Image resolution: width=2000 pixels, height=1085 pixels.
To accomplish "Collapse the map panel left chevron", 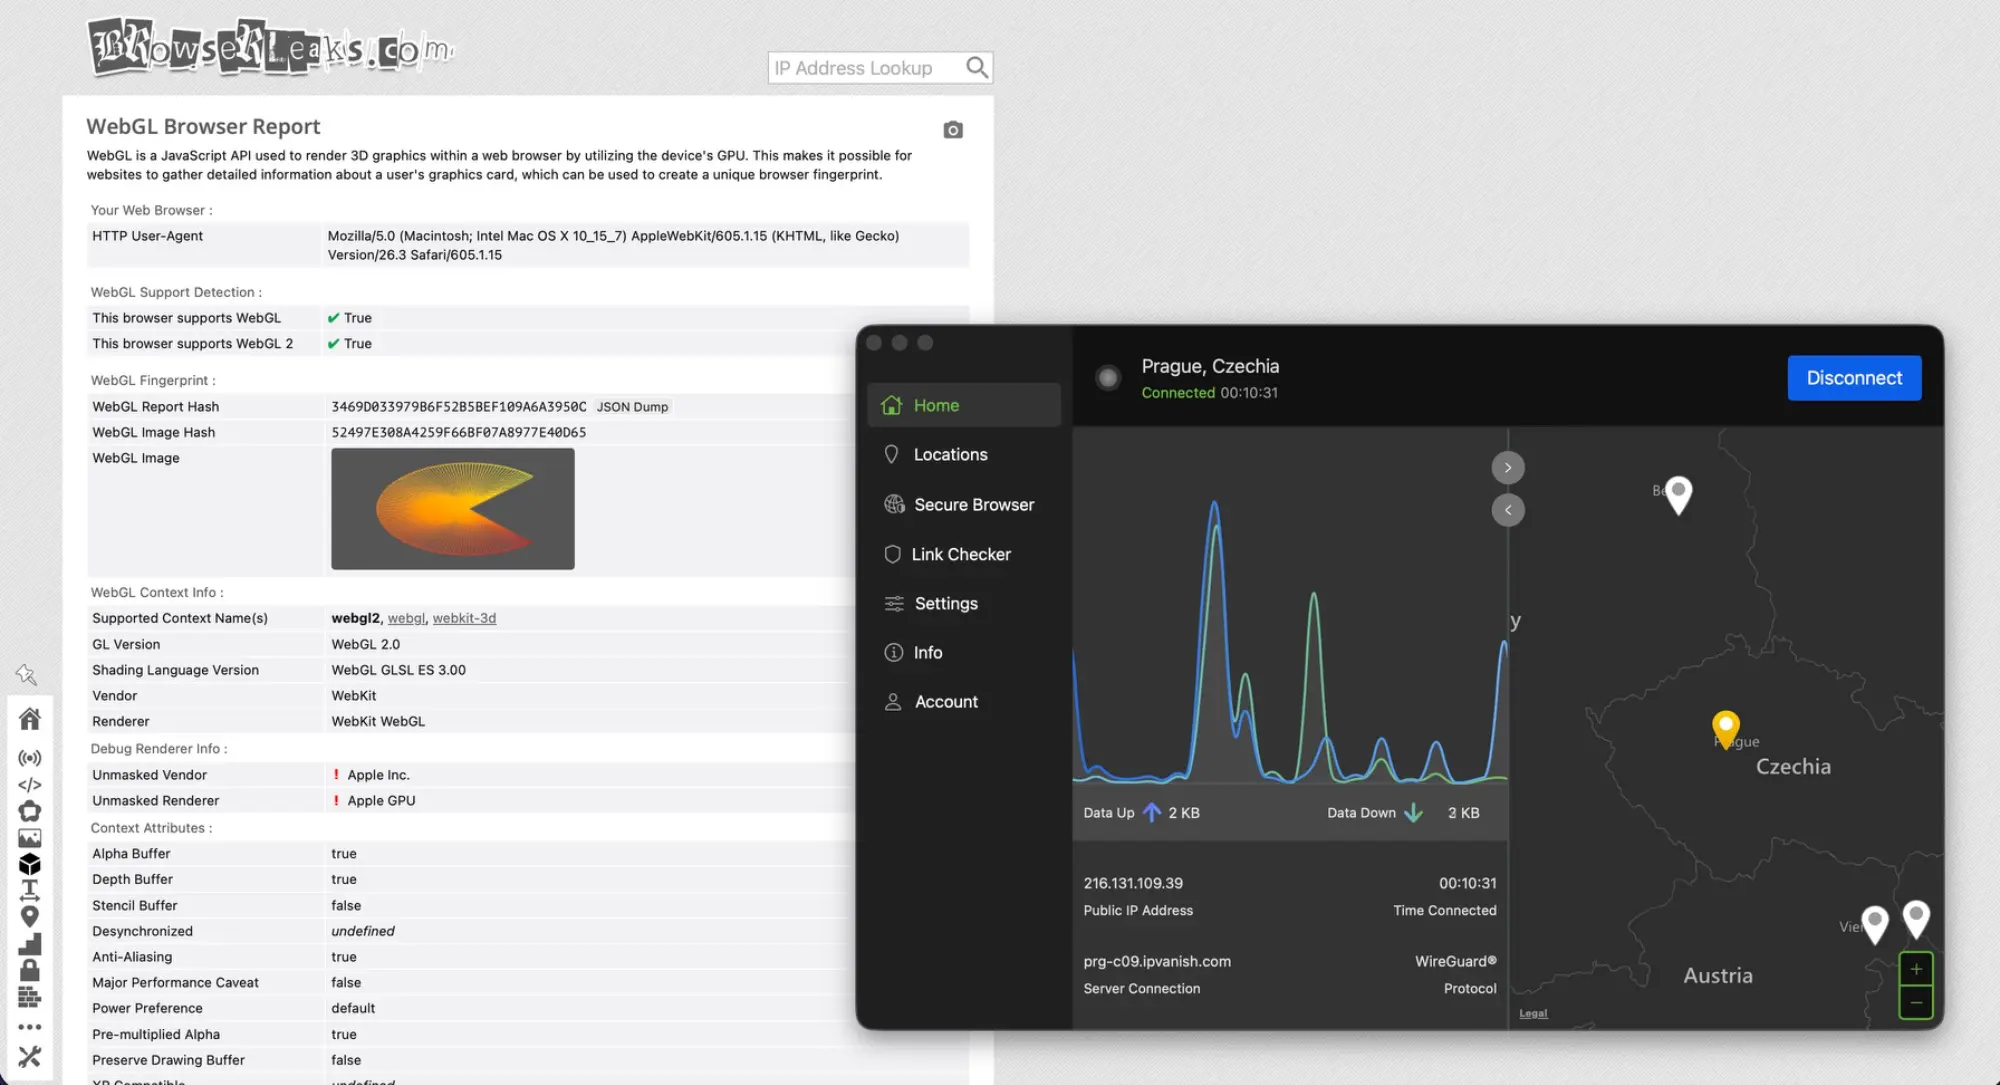I will click(x=1508, y=510).
